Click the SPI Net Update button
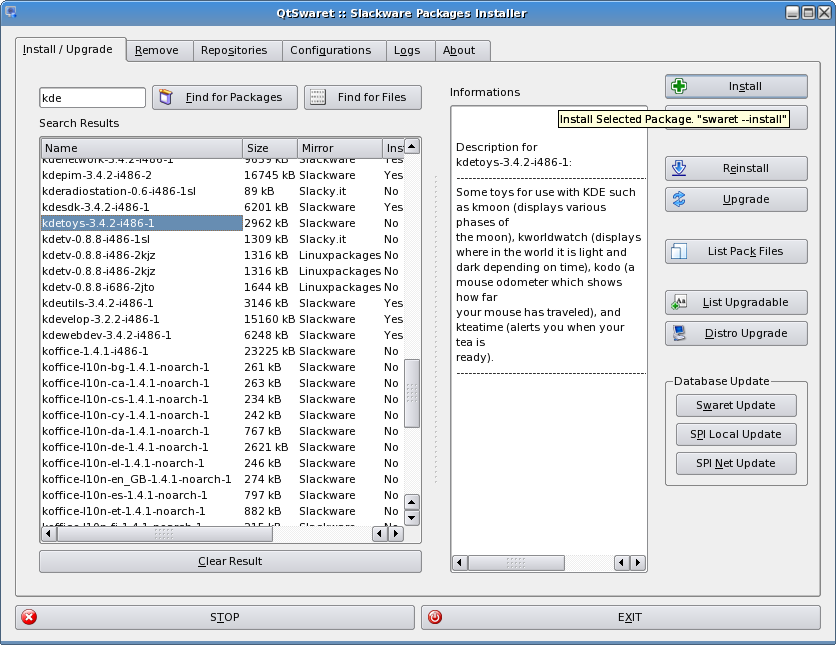This screenshot has width=836, height=645. (736, 463)
